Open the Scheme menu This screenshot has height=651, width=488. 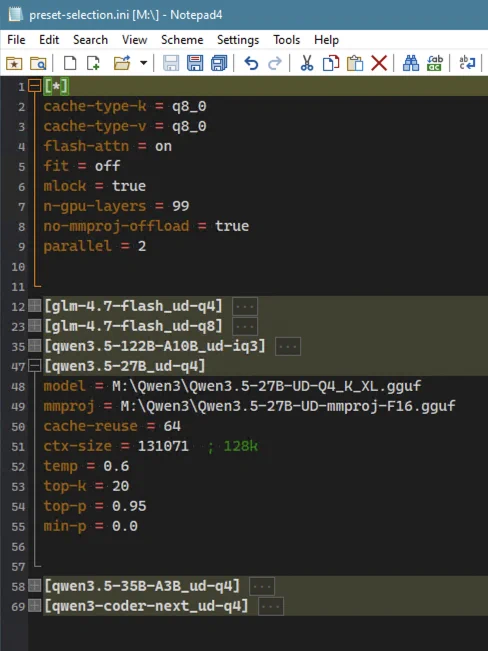182,40
